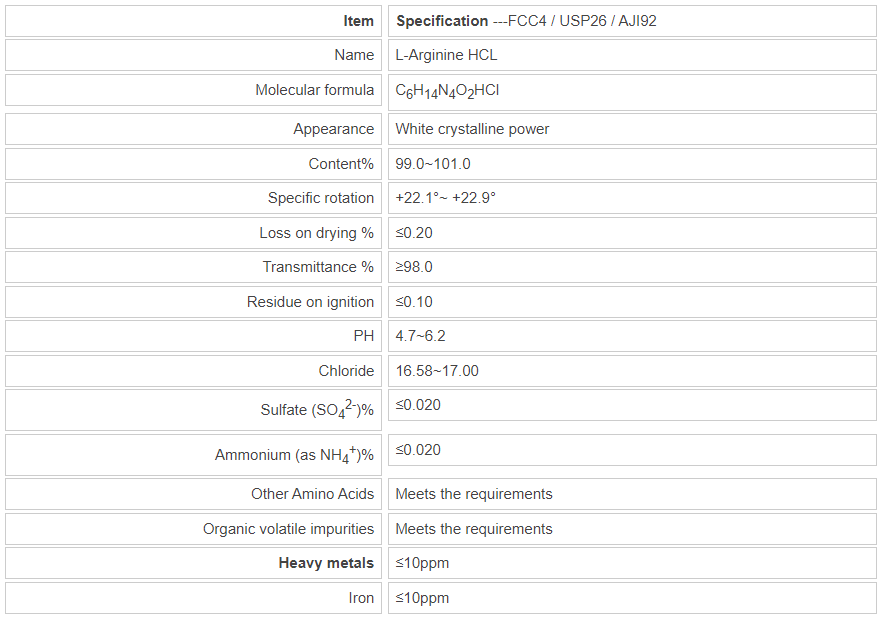Select the specific rotation value +22.1°~ +22.9°
This screenshot has height=620, width=884.
tap(445, 198)
